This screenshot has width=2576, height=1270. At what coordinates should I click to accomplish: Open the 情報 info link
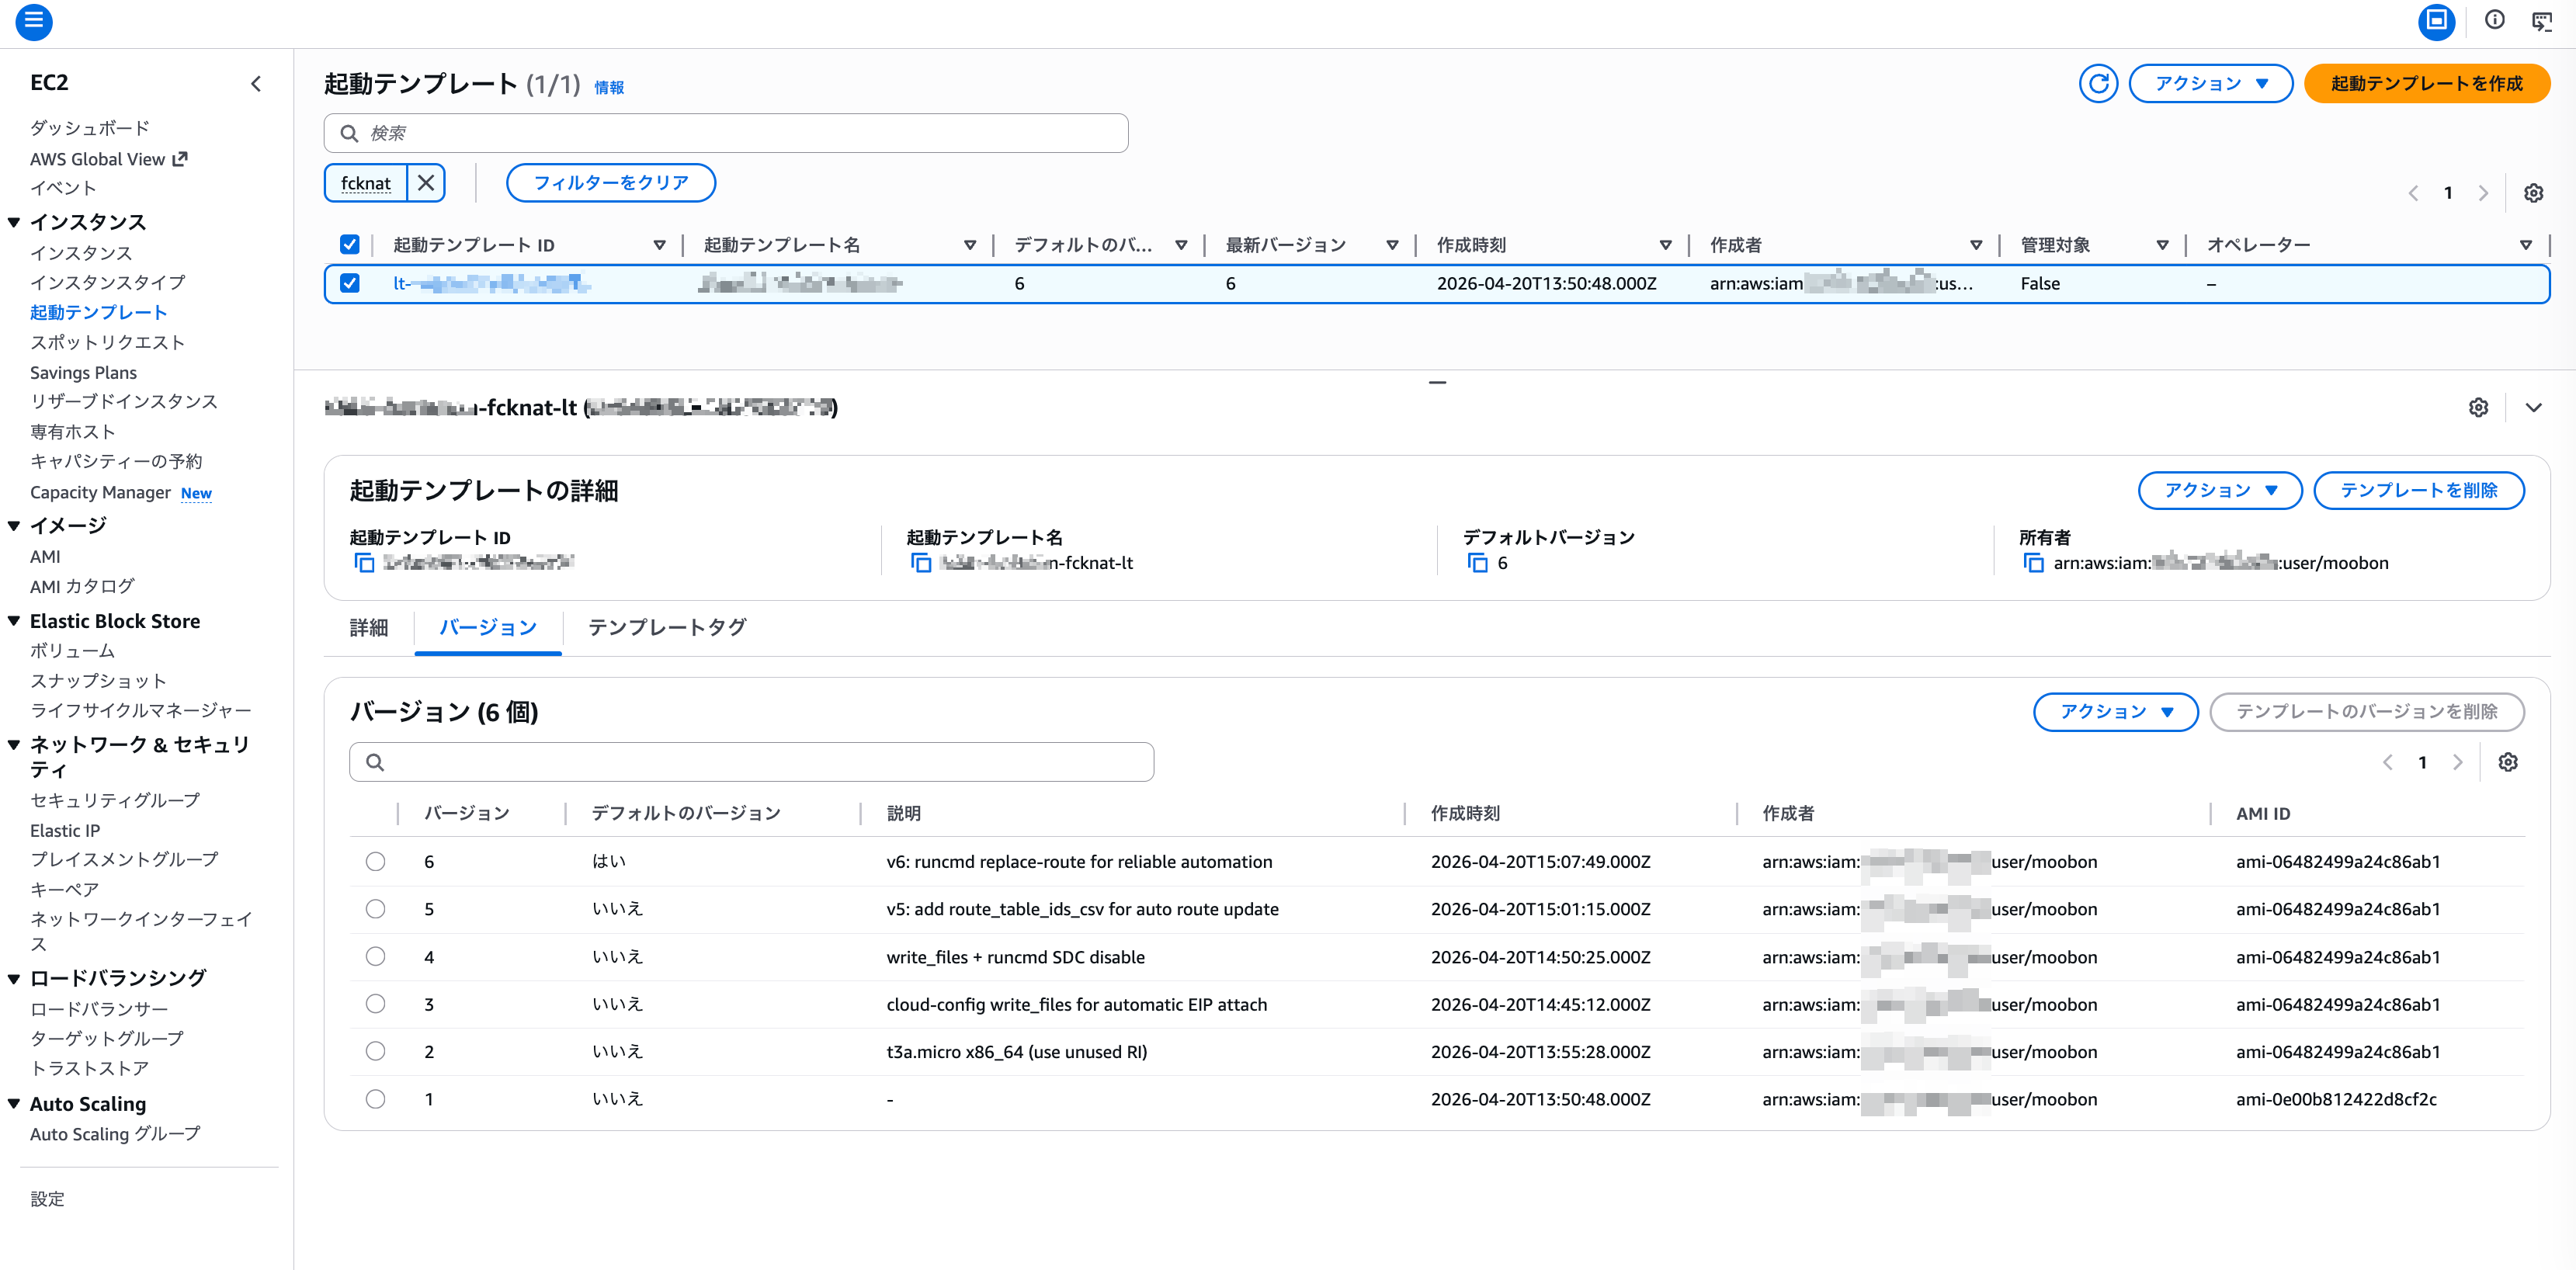tap(609, 88)
